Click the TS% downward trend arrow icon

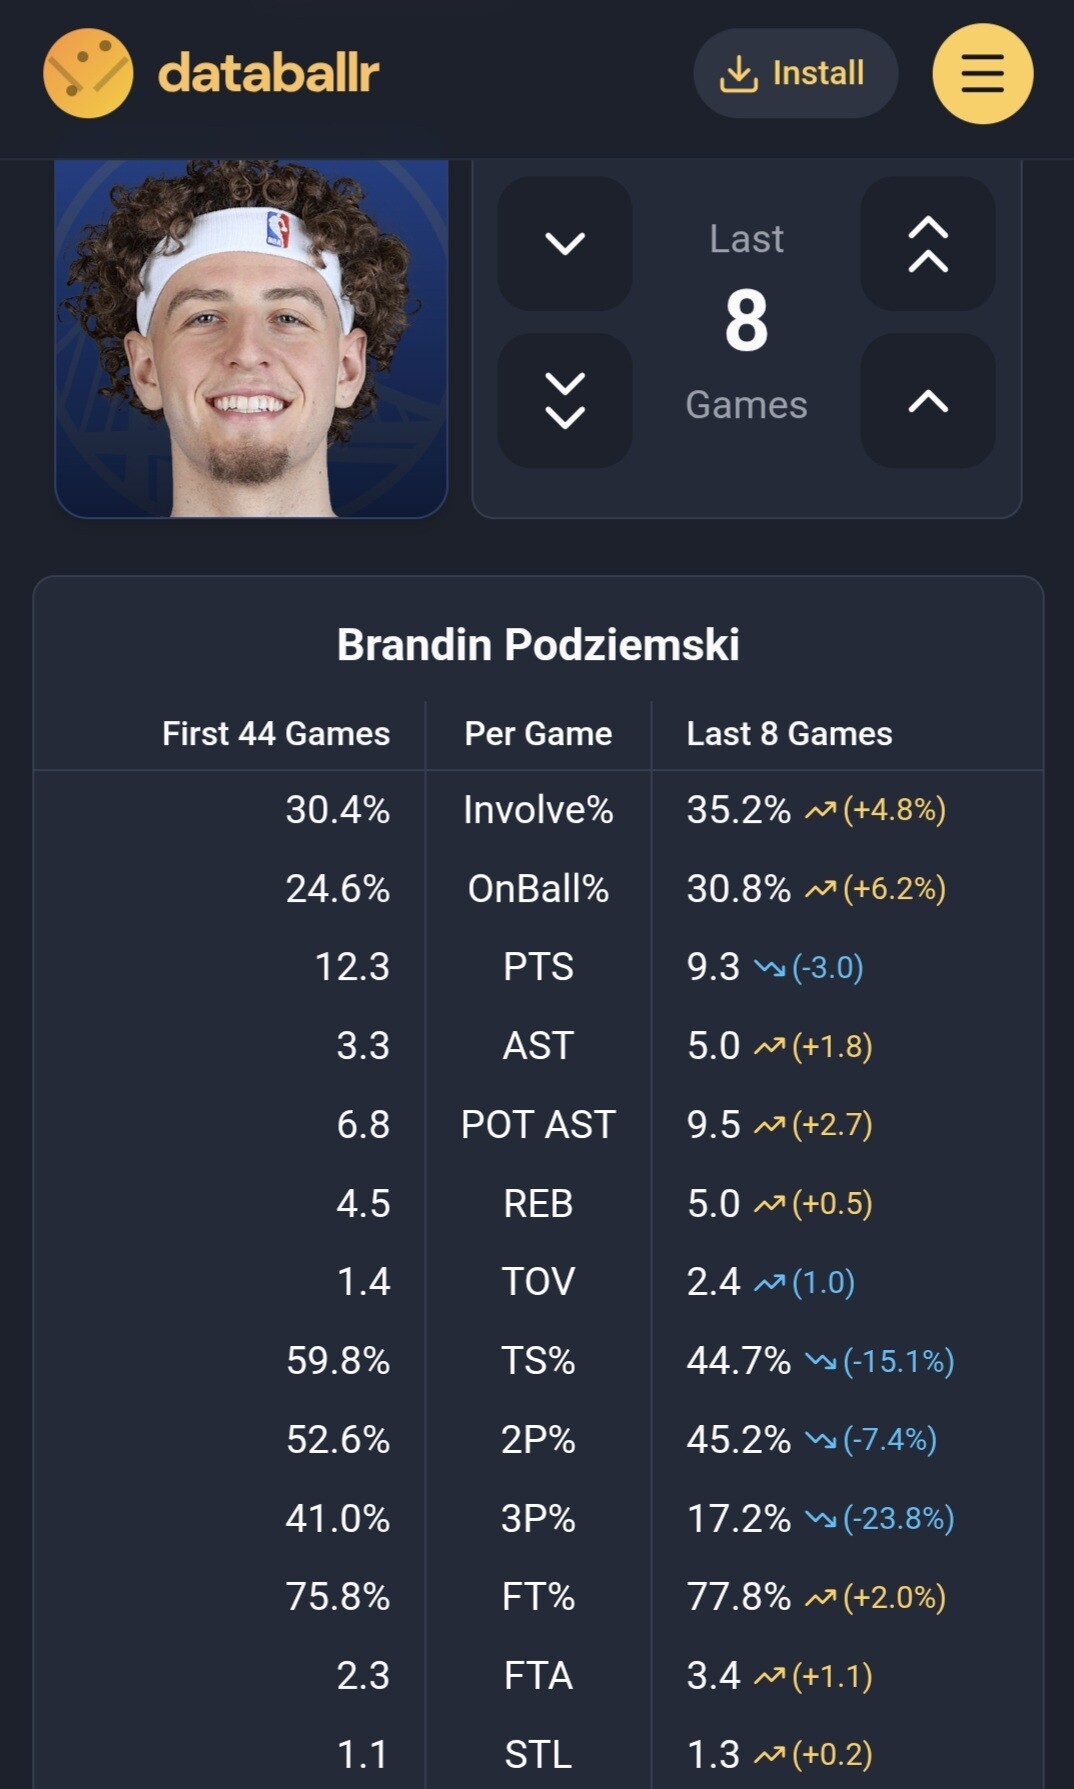click(x=821, y=1361)
